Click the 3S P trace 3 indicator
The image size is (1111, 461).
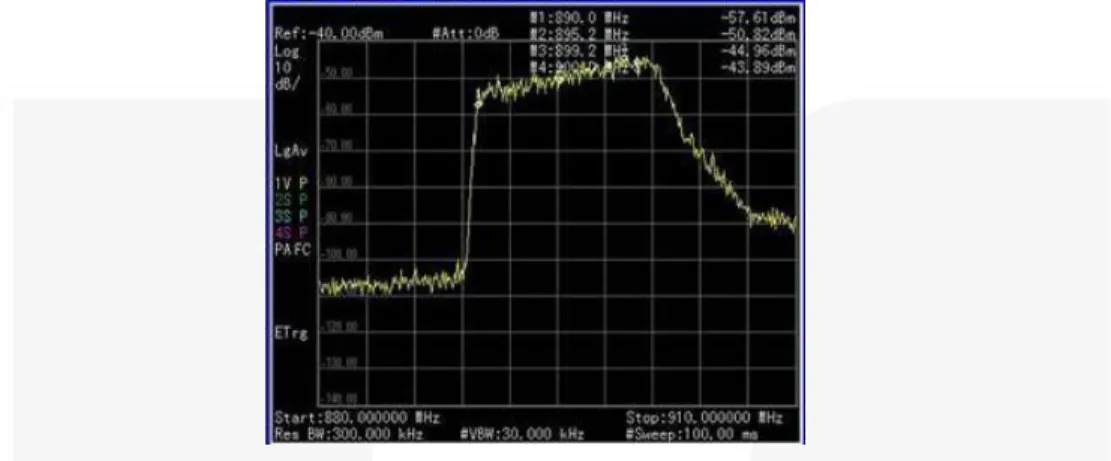[291, 215]
